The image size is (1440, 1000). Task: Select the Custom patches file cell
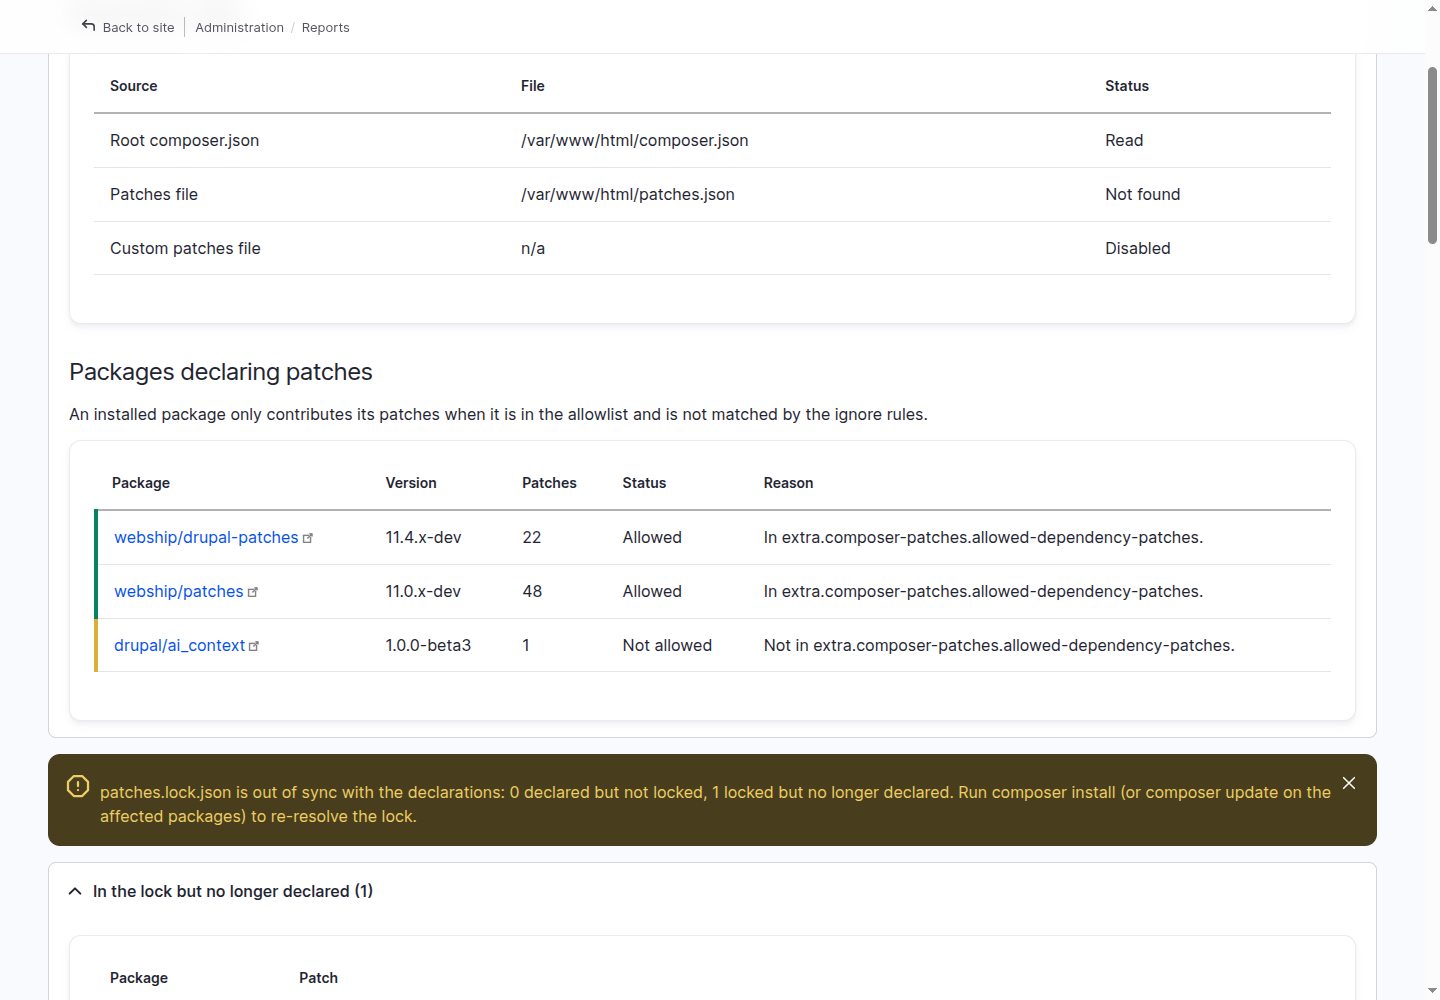click(x=185, y=248)
